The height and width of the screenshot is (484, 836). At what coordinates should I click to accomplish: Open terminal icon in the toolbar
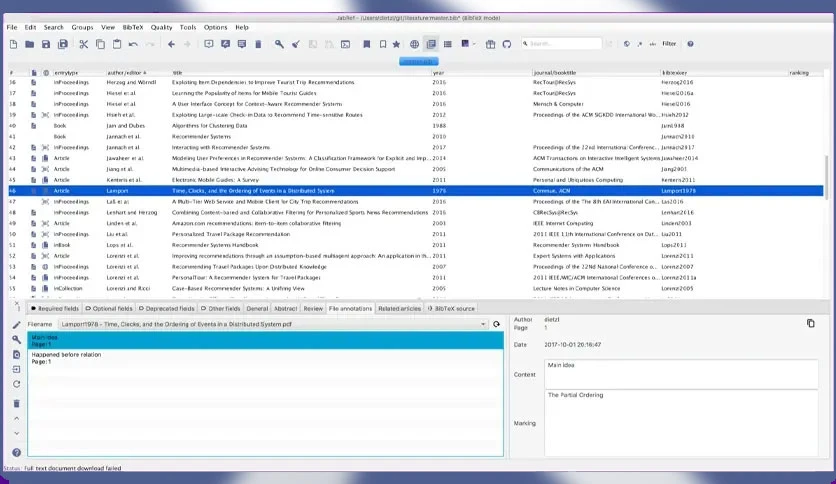click(x=345, y=44)
